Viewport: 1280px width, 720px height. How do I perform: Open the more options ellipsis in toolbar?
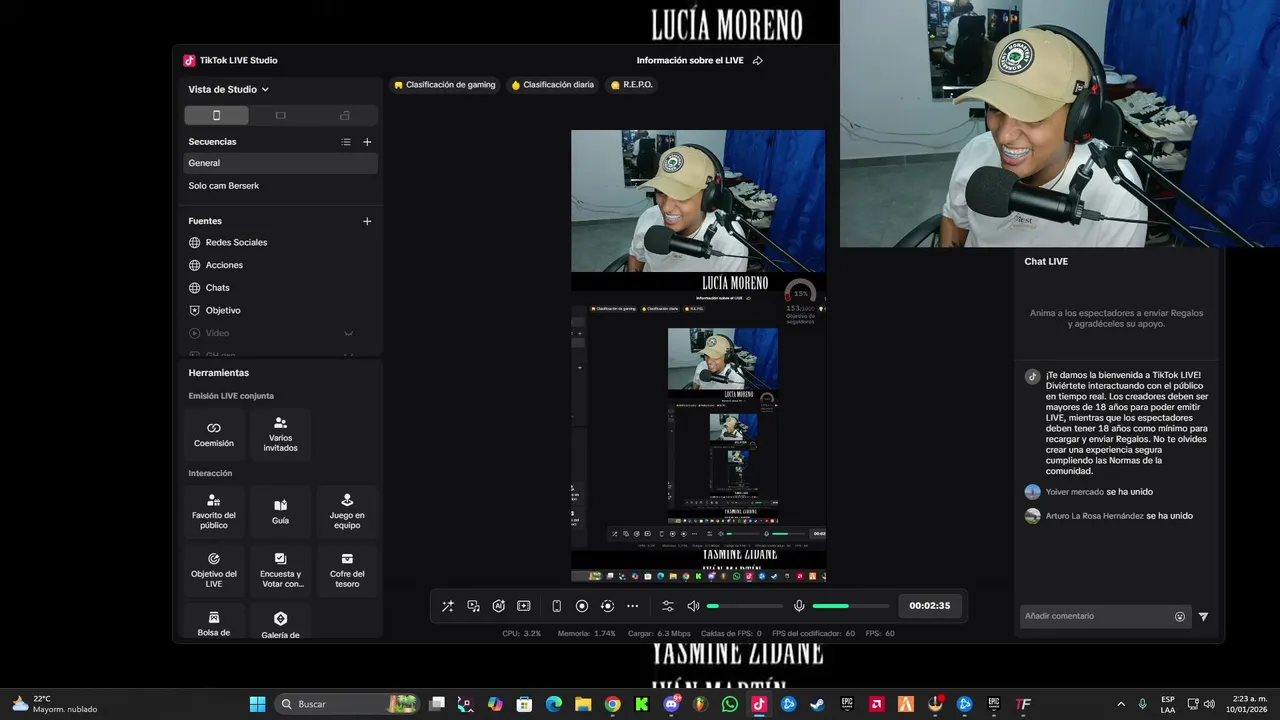click(632, 606)
